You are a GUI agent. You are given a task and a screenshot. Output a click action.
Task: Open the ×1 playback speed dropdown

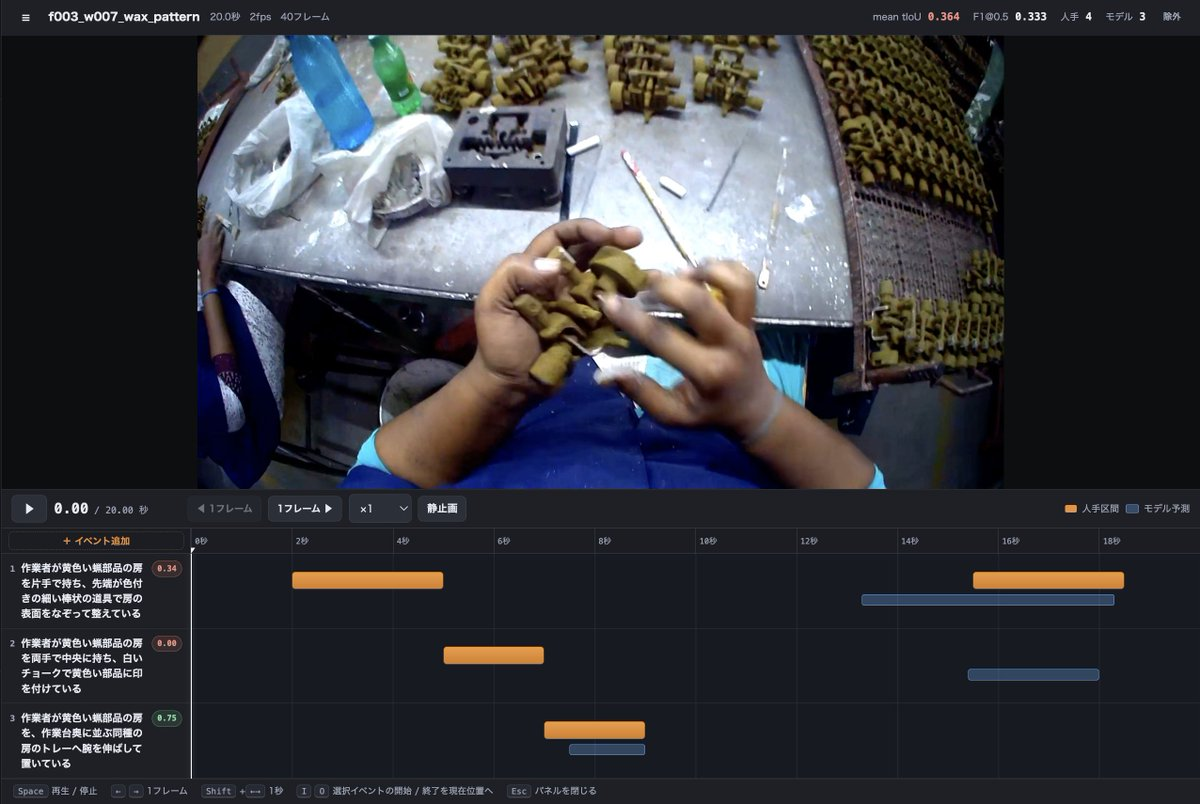pos(380,509)
